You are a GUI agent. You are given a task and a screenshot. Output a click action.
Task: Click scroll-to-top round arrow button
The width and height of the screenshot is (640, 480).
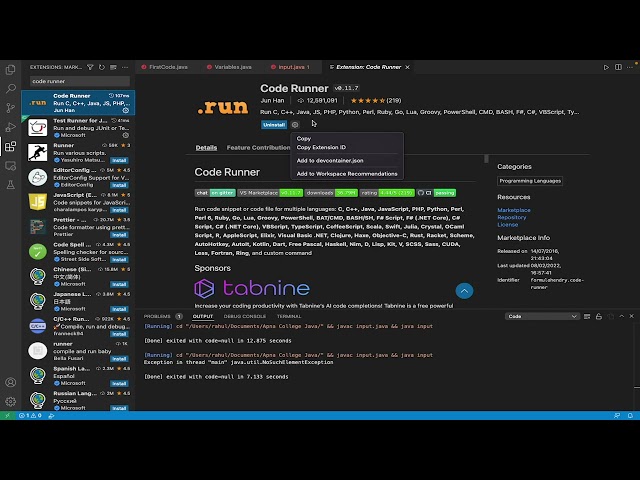464,291
